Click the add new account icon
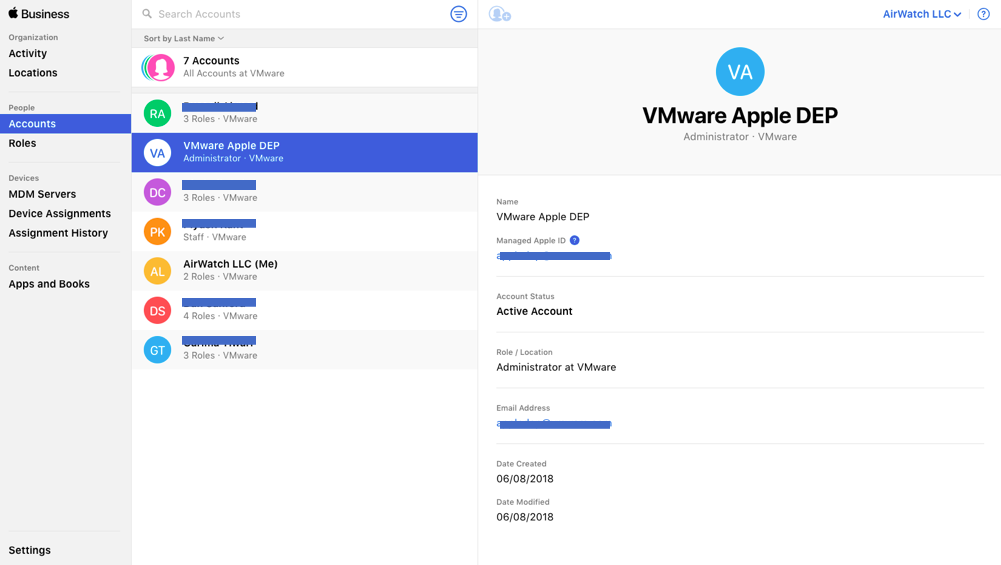Screen dimensions: 1001x565 coord(500,14)
